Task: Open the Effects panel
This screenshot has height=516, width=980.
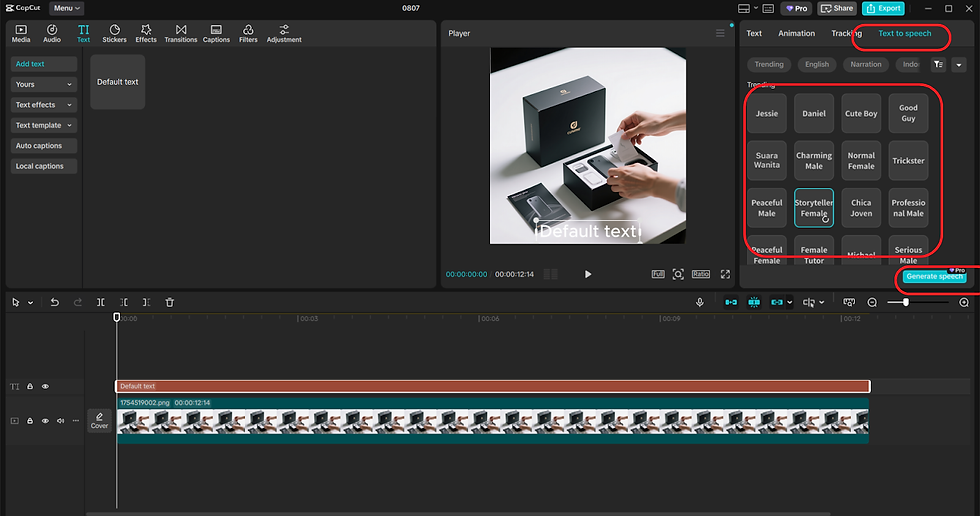Action: (x=146, y=34)
